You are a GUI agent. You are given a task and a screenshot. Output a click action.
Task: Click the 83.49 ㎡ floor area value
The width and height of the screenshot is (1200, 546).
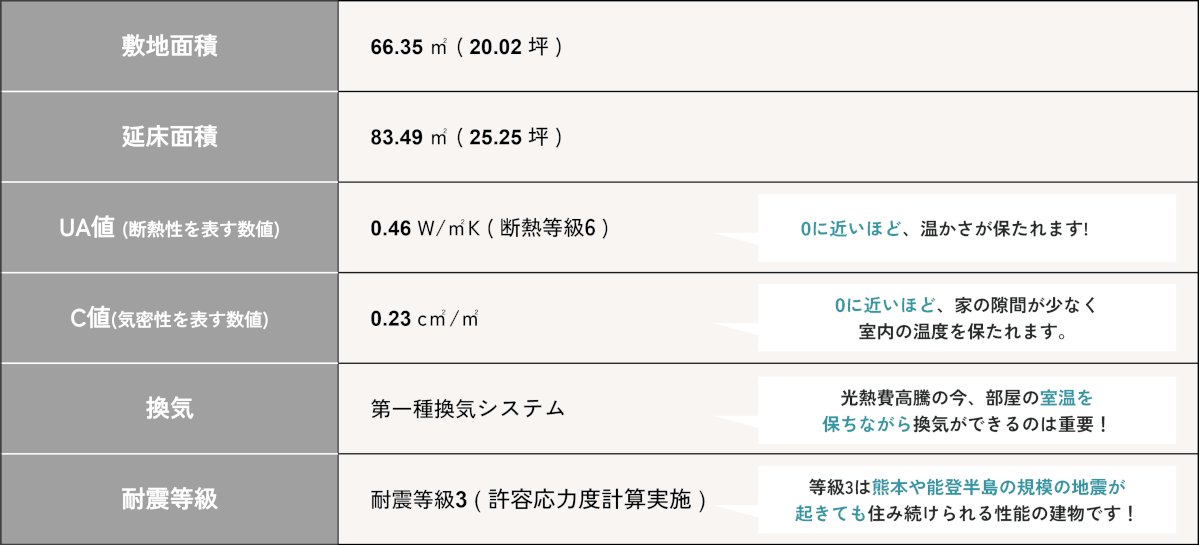click(x=408, y=138)
